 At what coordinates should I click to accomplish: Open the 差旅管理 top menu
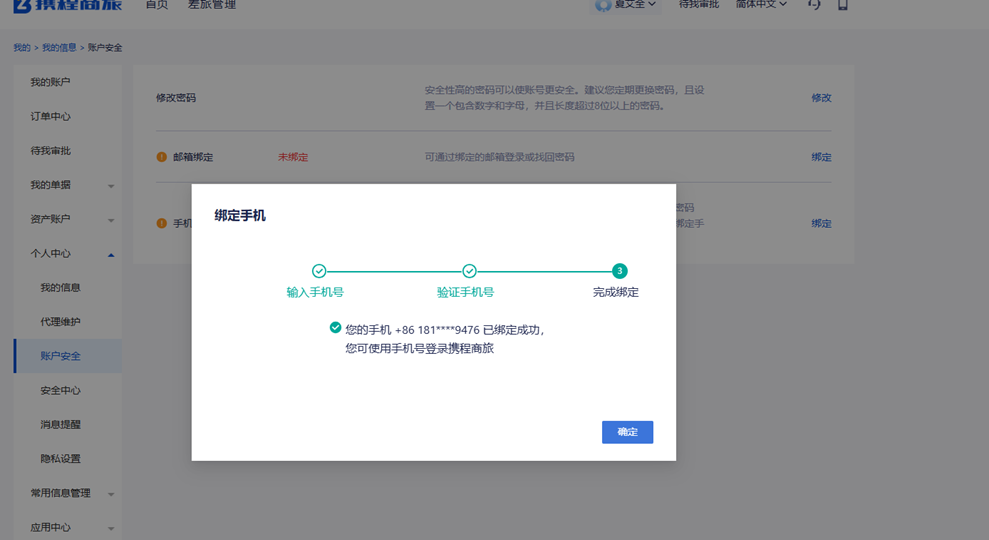pyautogui.click(x=212, y=5)
